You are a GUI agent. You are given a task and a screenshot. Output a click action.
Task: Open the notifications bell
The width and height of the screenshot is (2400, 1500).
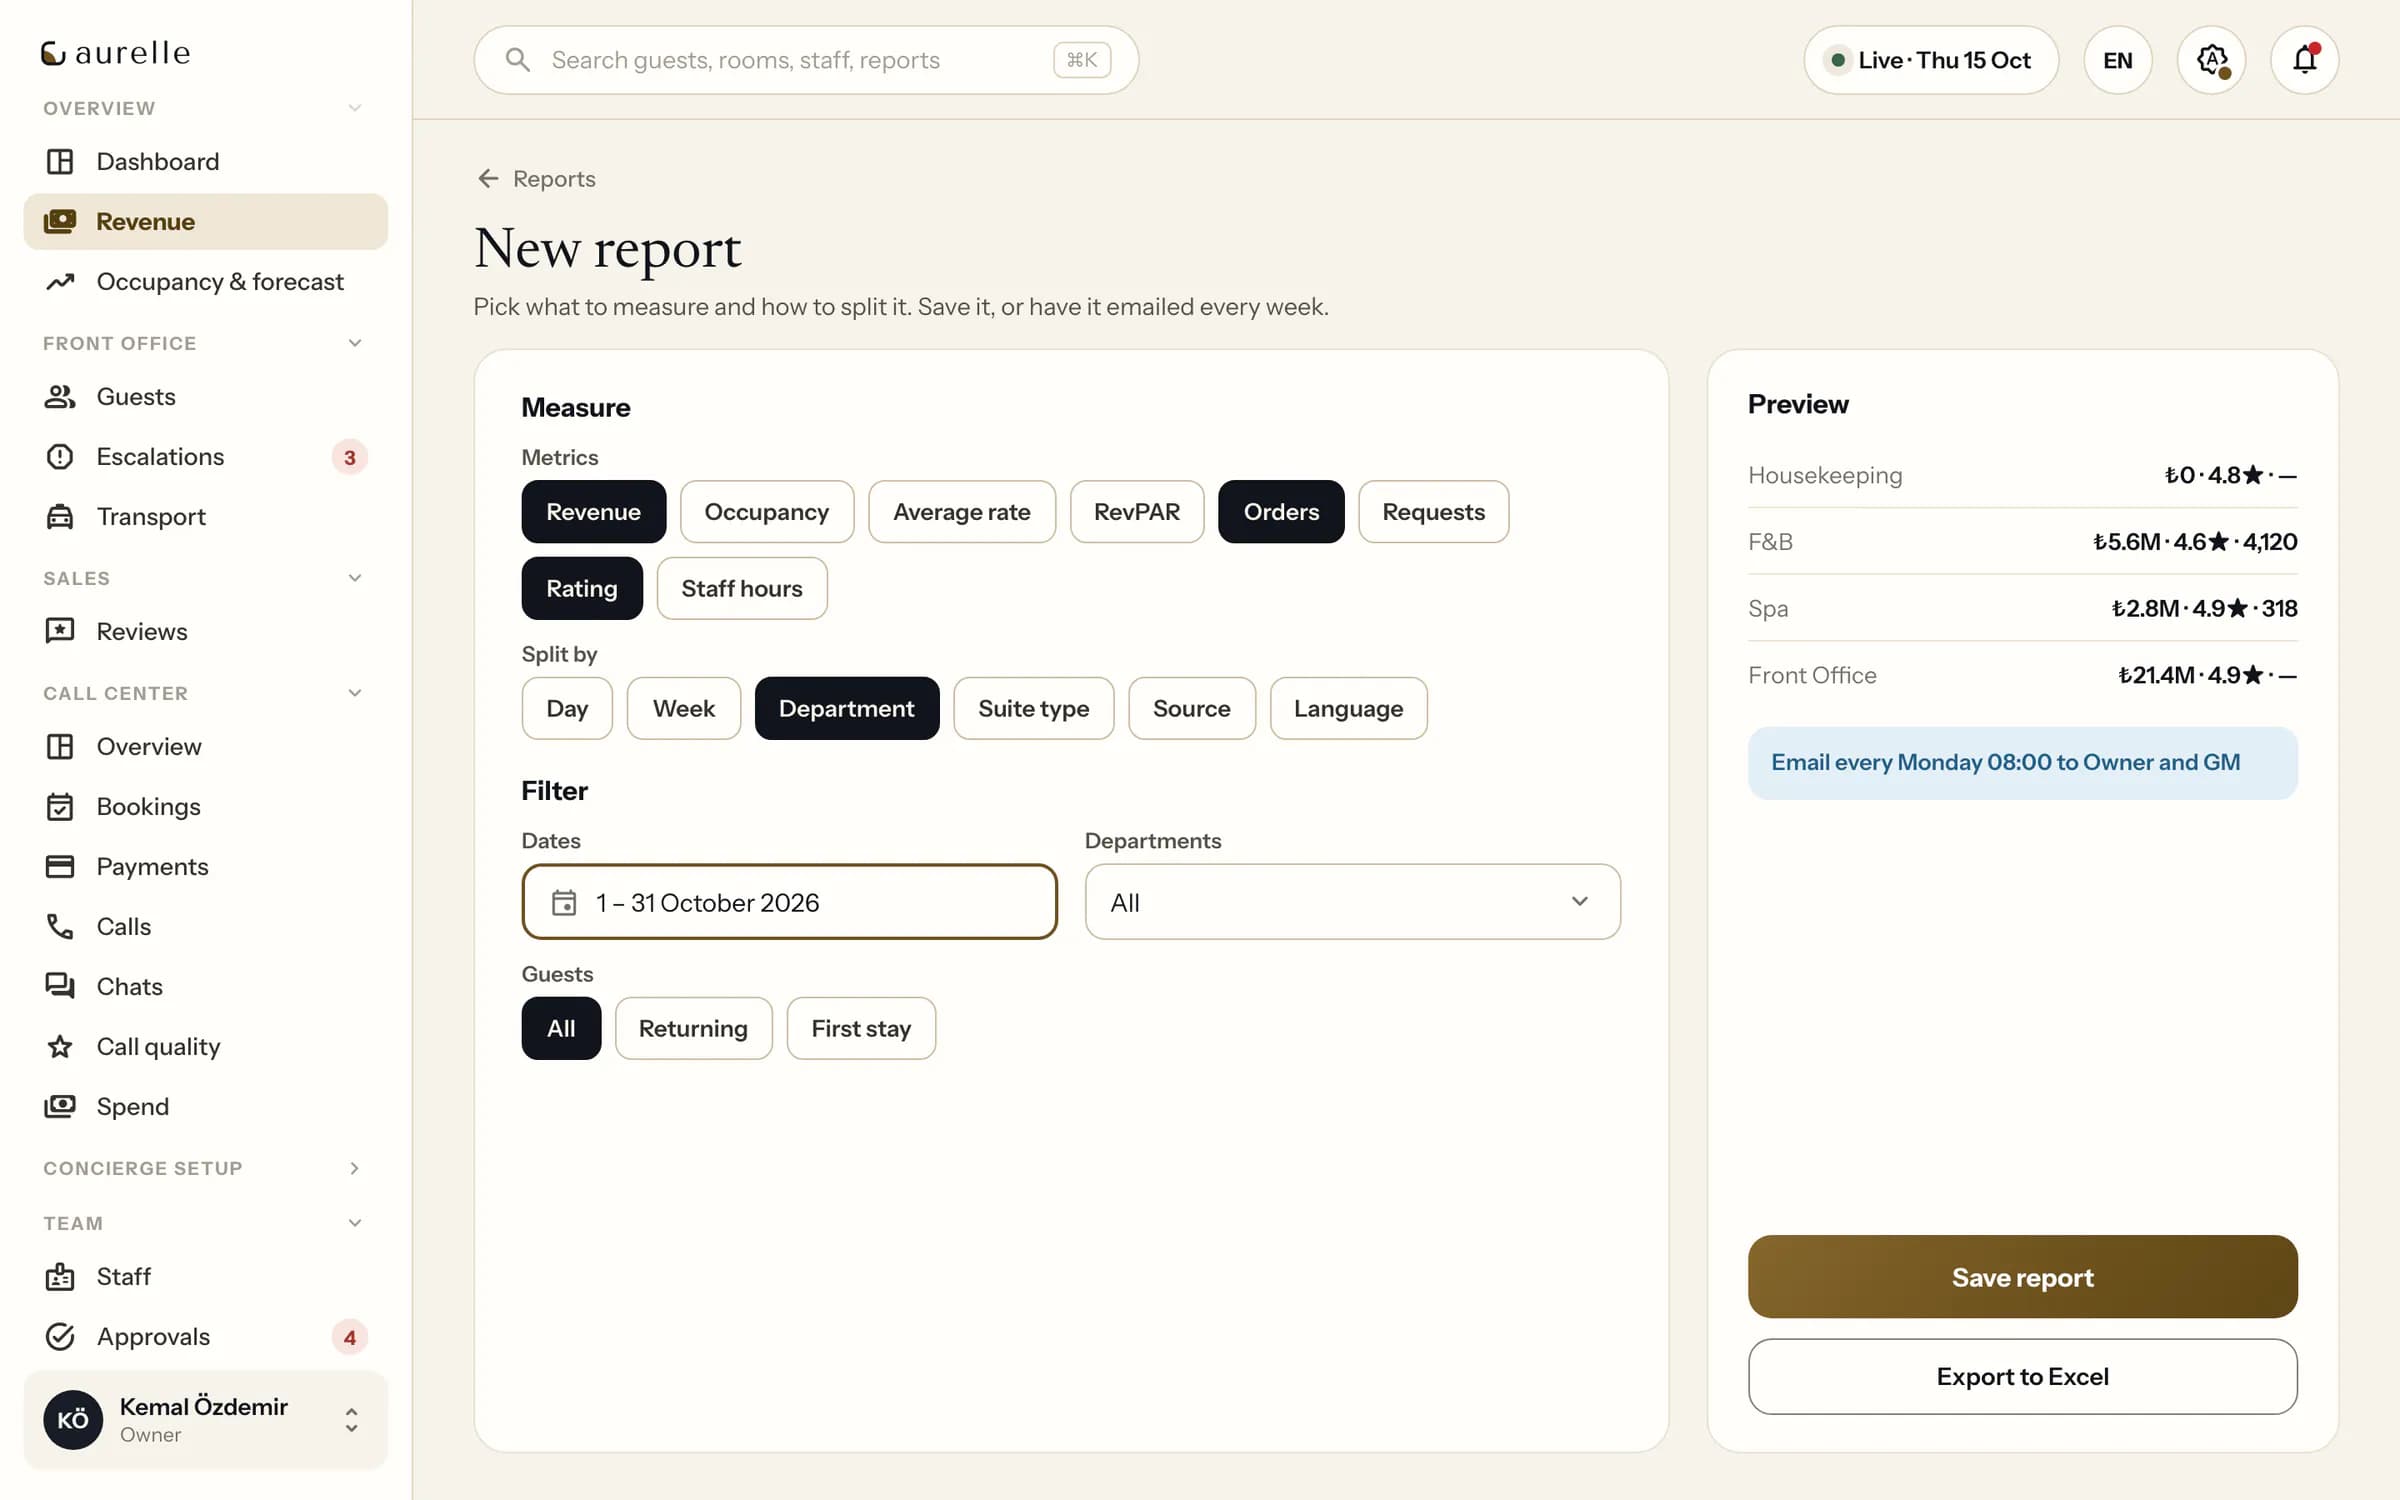click(2304, 60)
